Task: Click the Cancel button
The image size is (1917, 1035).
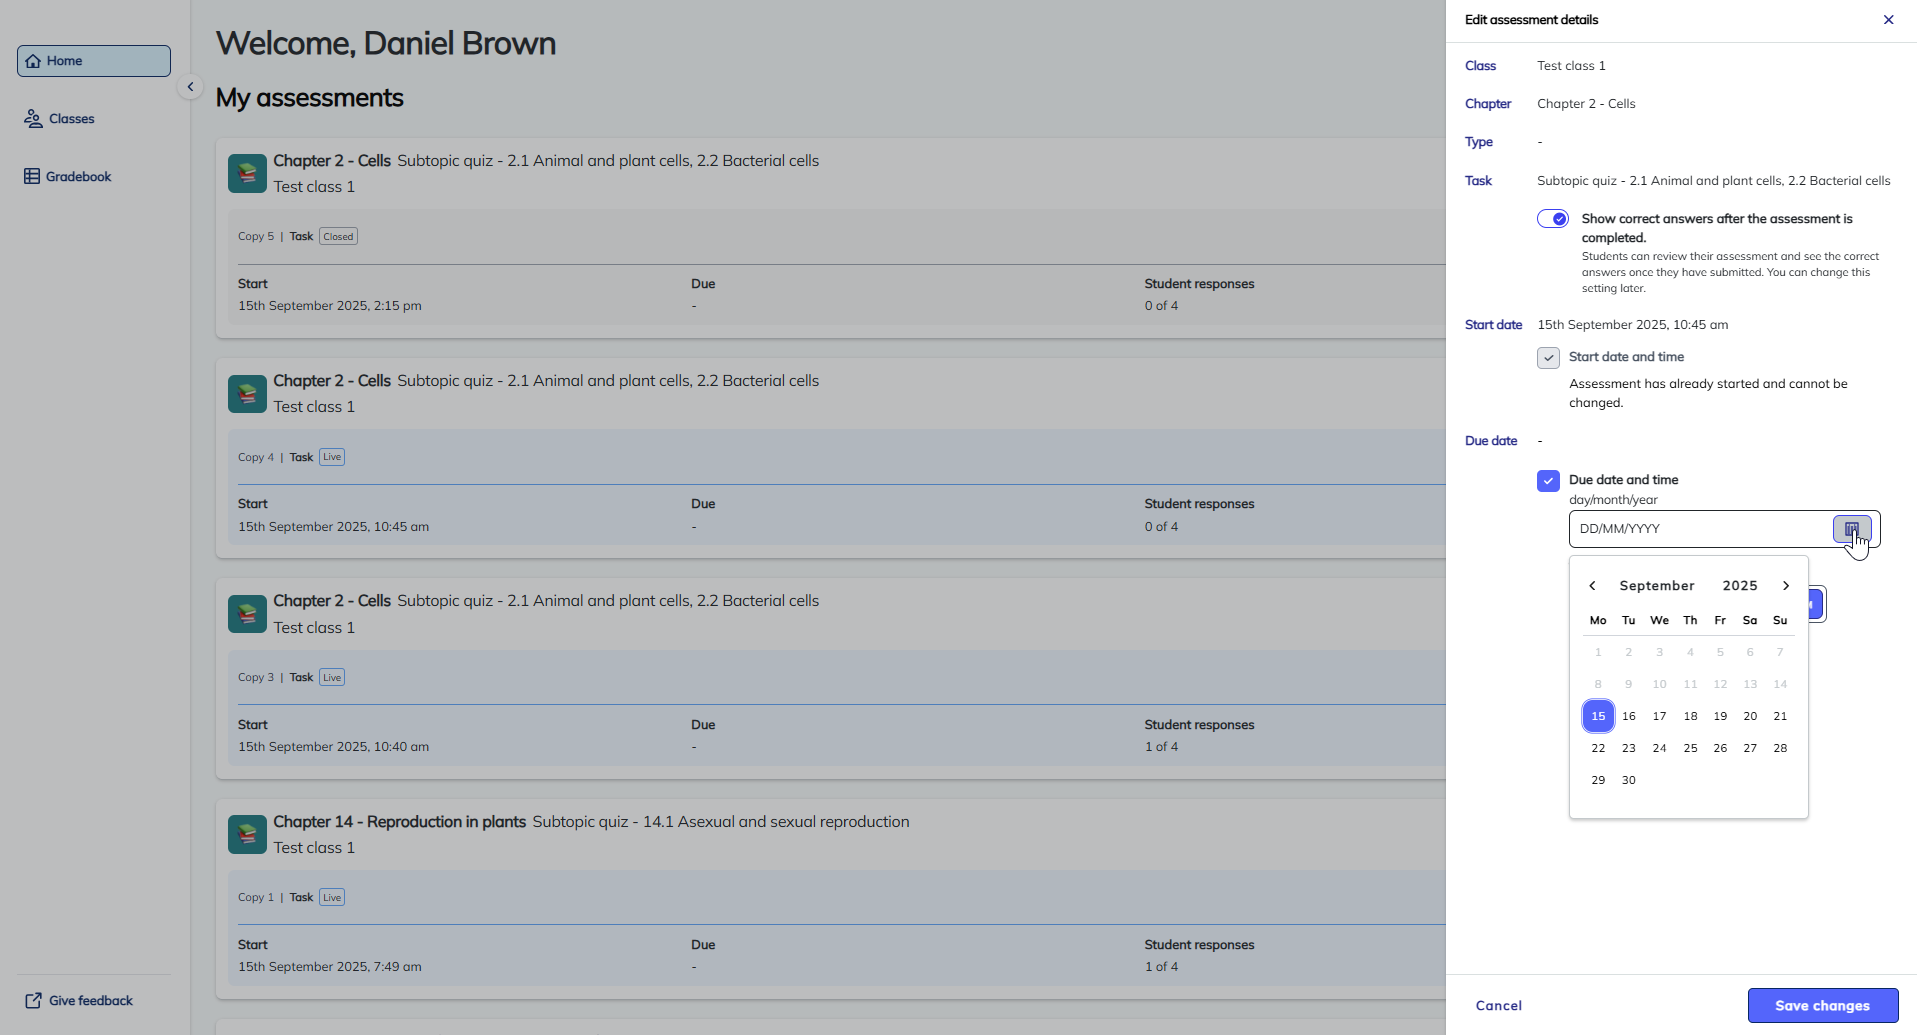Action: pos(1499,1006)
